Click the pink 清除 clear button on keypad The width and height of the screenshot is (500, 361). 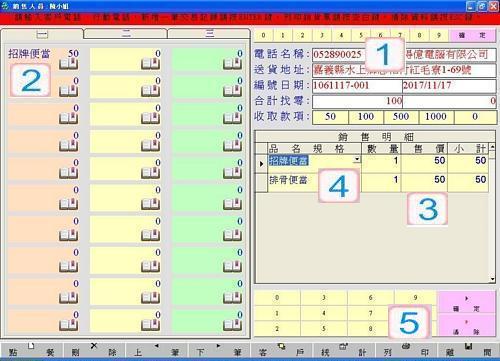coord(466,325)
